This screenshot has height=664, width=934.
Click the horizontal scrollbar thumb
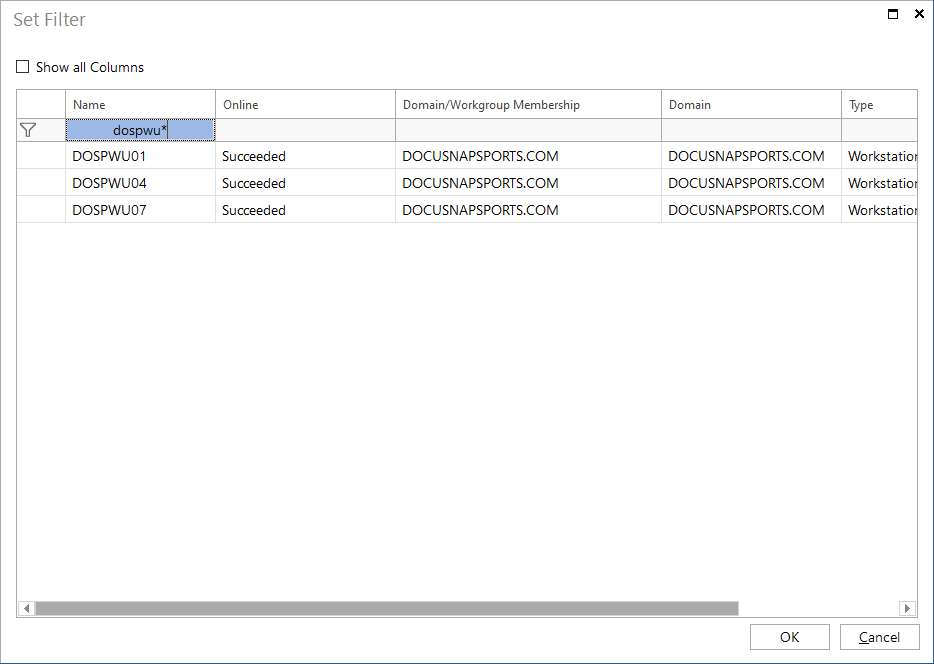[x=387, y=608]
